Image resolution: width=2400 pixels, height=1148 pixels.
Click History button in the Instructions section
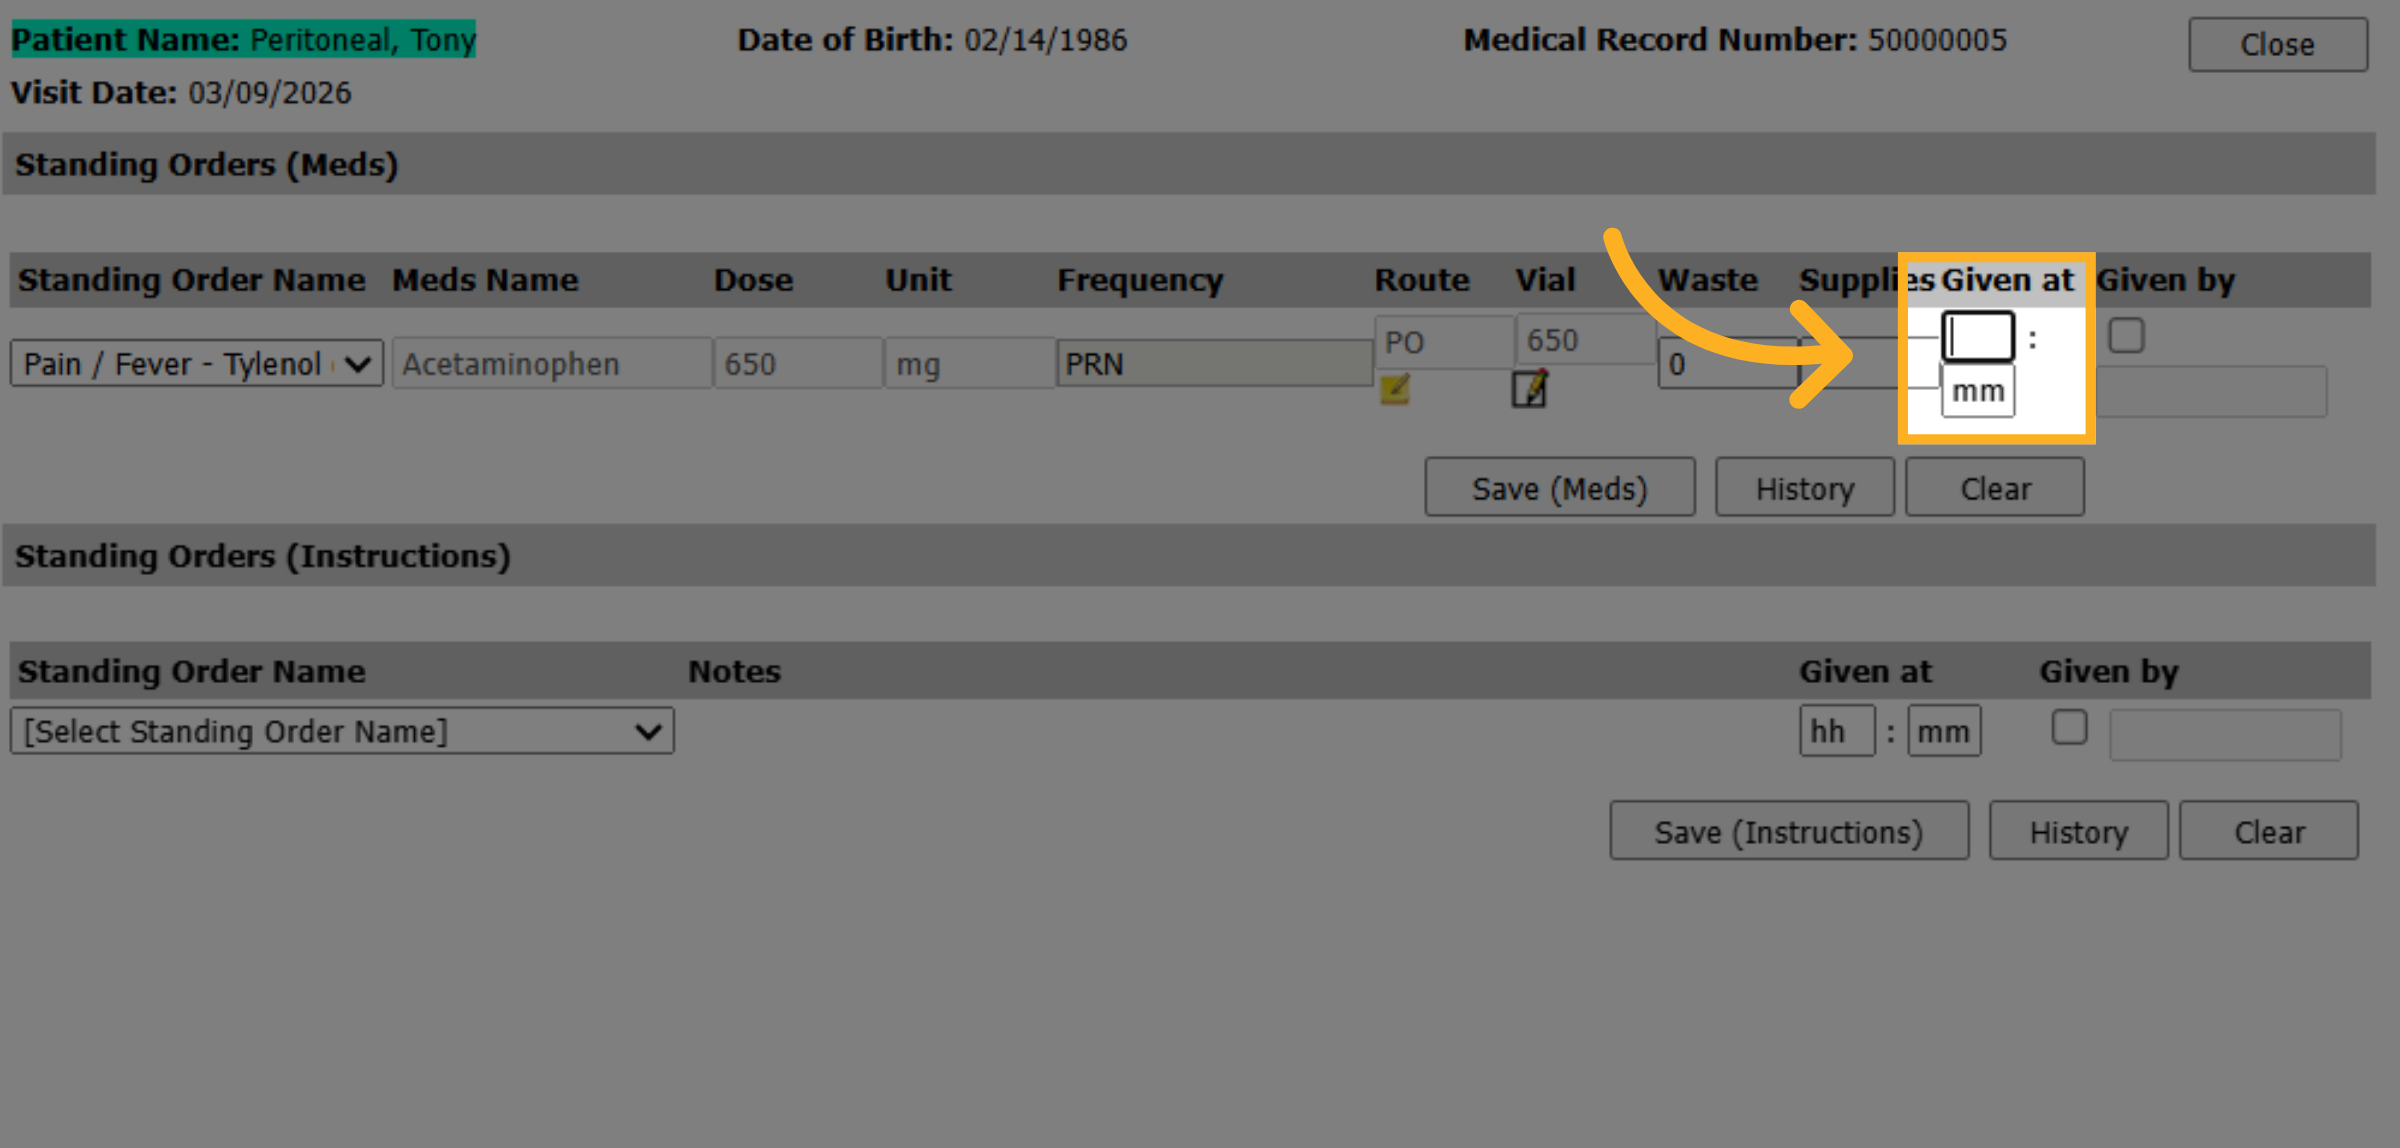tap(2078, 831)
